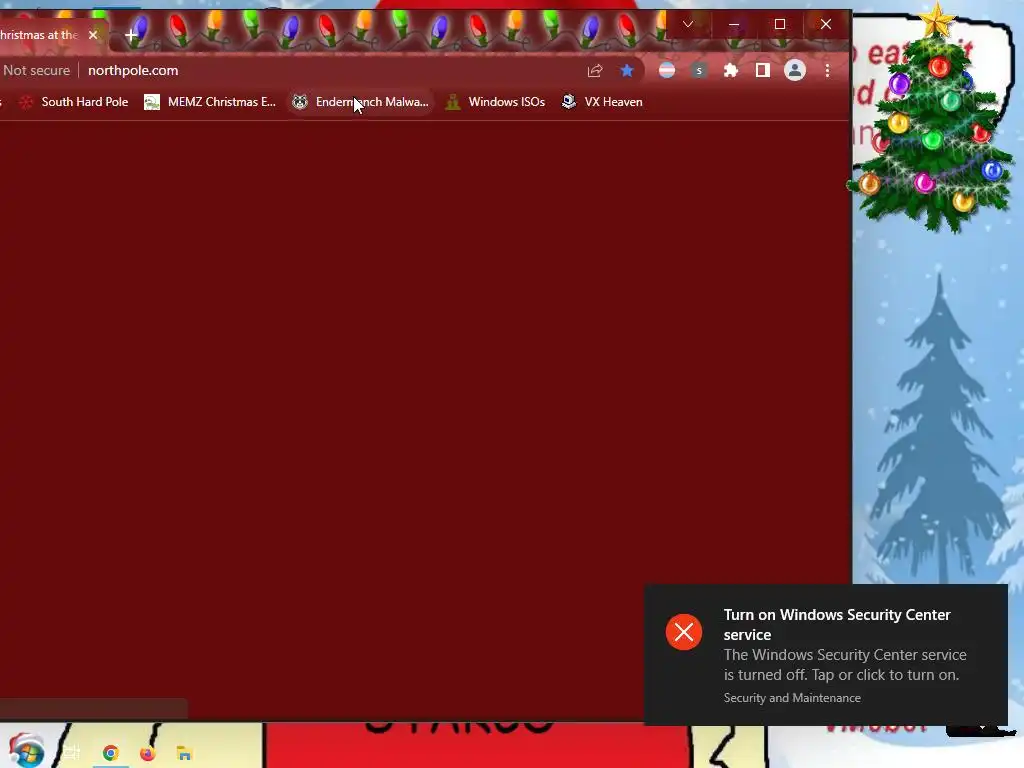Click Security and Maintenance notification source
1024x768 pixels.
792,697
